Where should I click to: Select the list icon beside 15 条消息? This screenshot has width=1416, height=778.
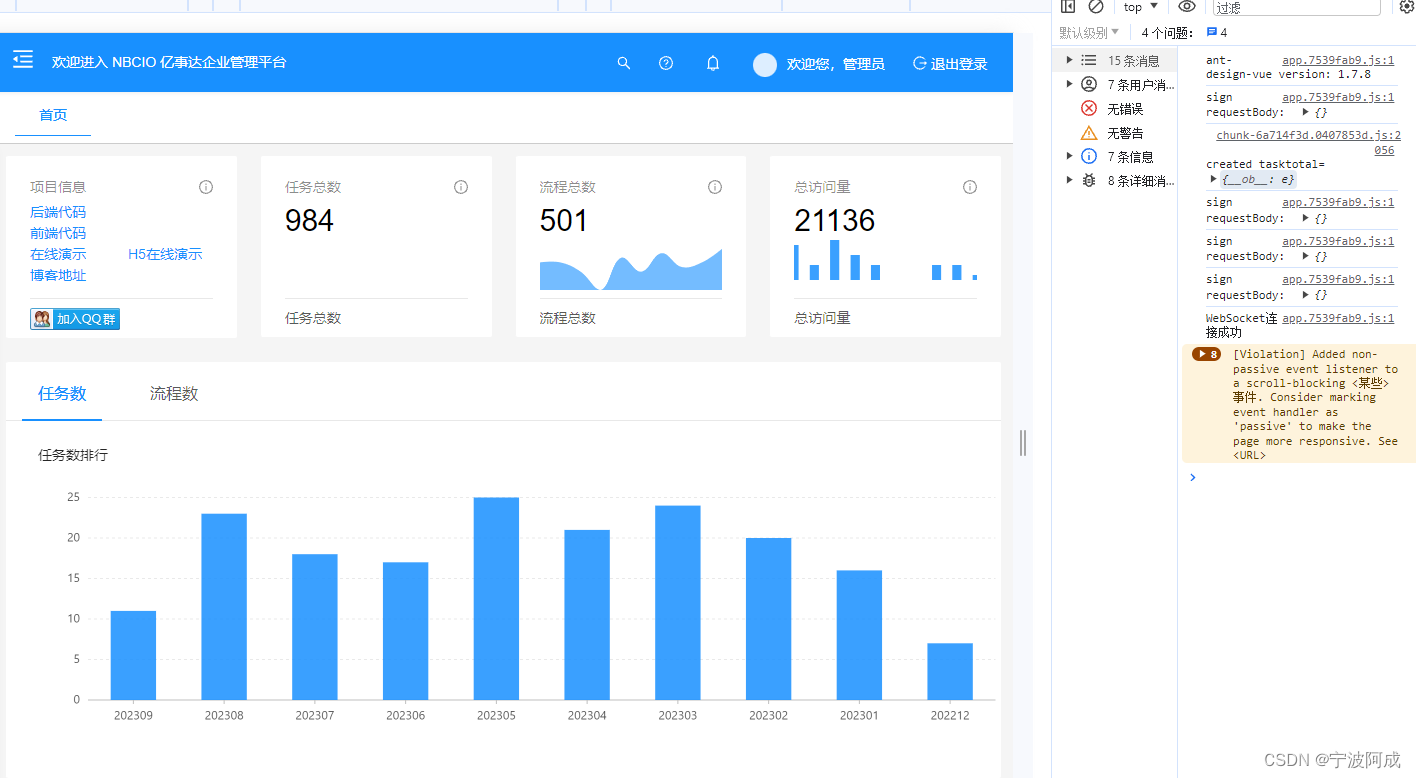pyautogui.click(x=1089, y=61)
